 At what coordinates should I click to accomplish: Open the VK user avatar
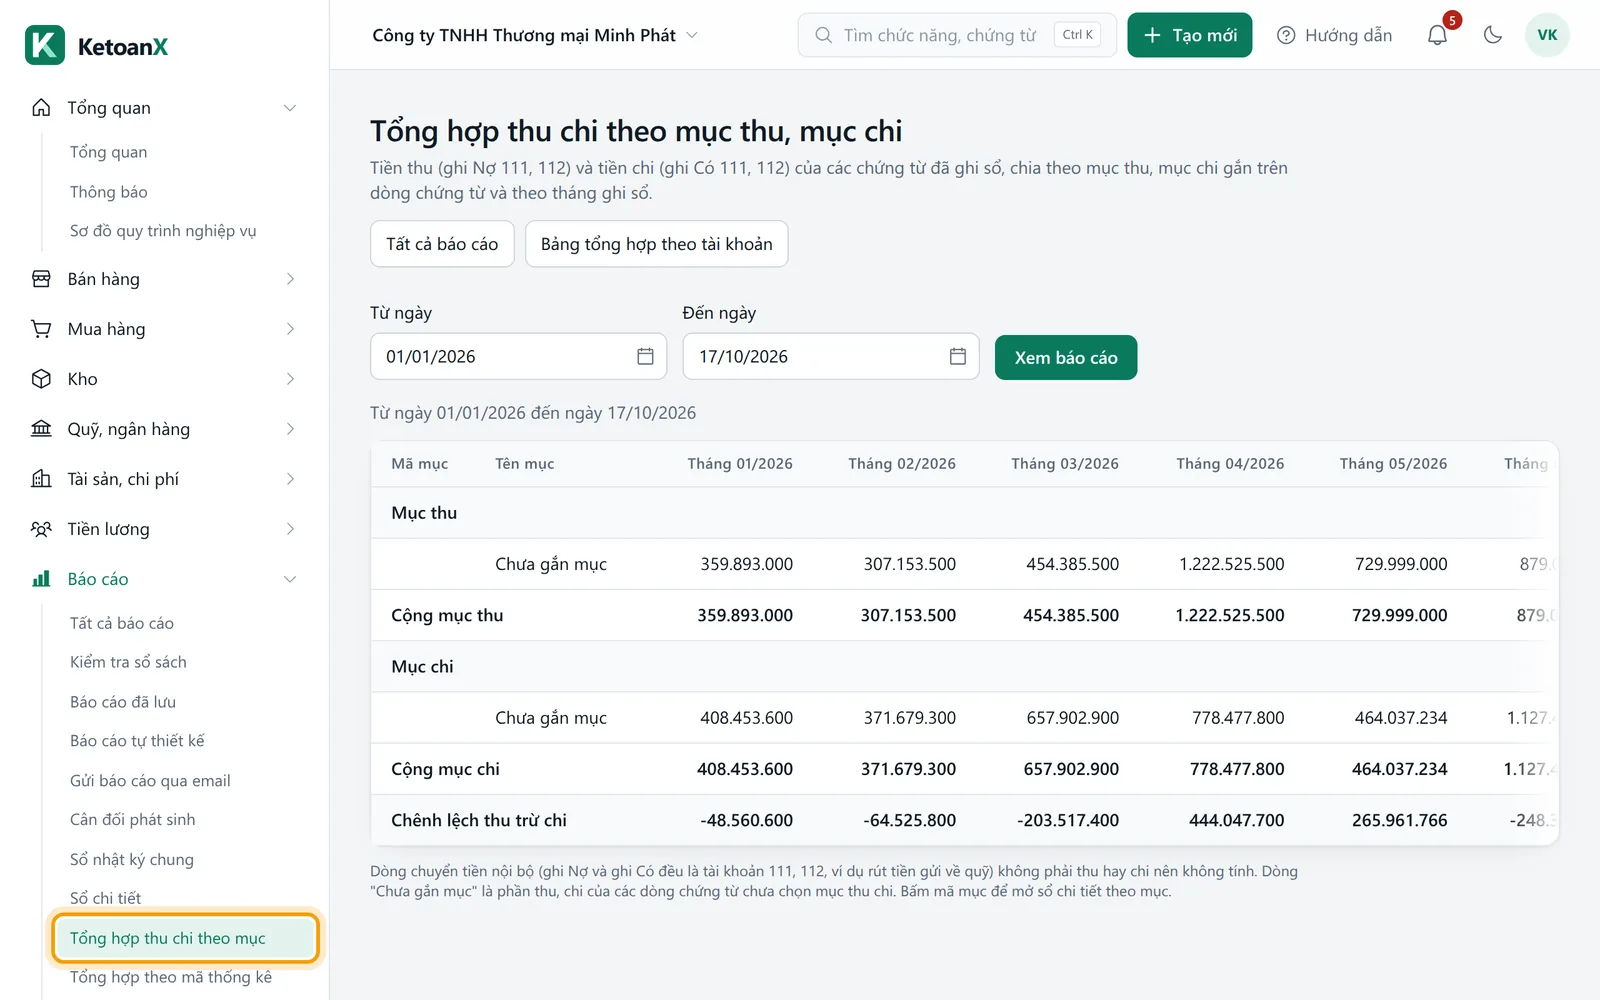1547,35
